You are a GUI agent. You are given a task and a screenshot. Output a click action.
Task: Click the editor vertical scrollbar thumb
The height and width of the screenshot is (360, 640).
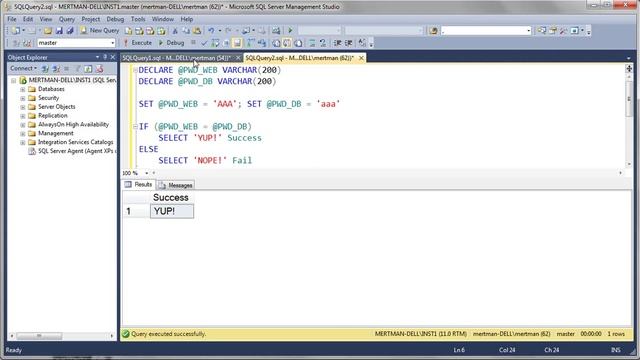[629, 99]
